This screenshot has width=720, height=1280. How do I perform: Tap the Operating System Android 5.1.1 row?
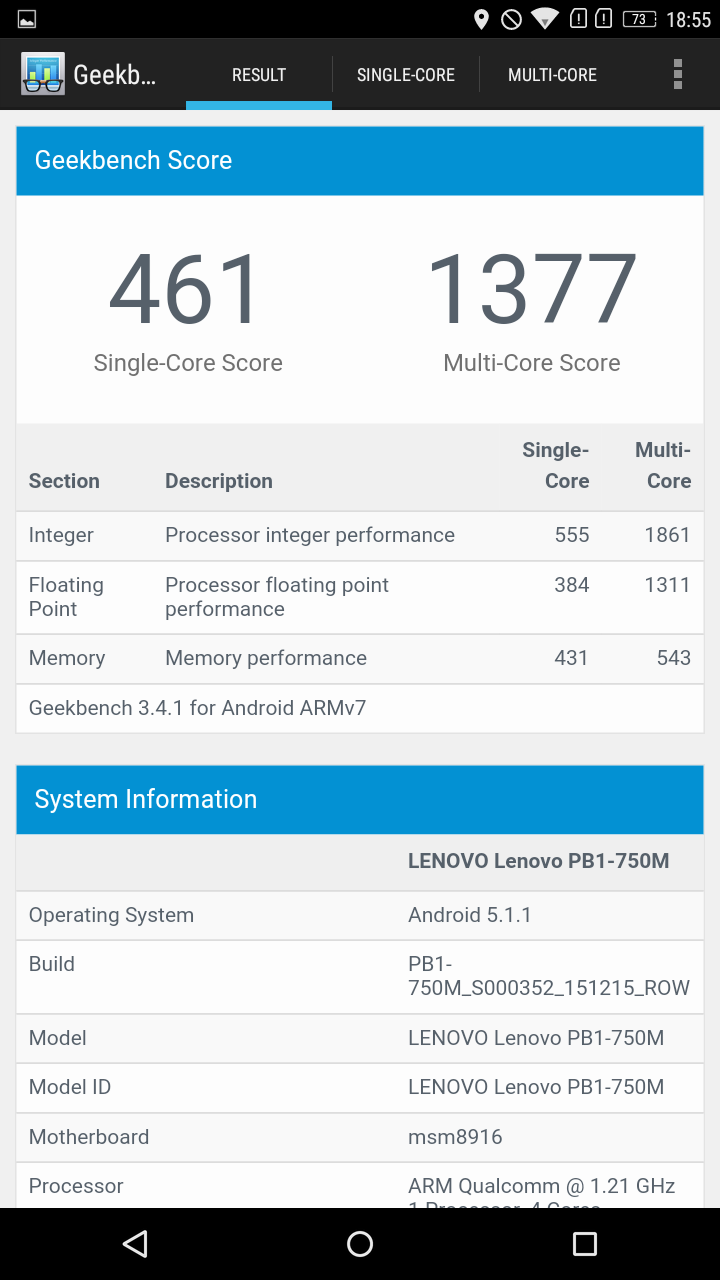tap(360, 915)
